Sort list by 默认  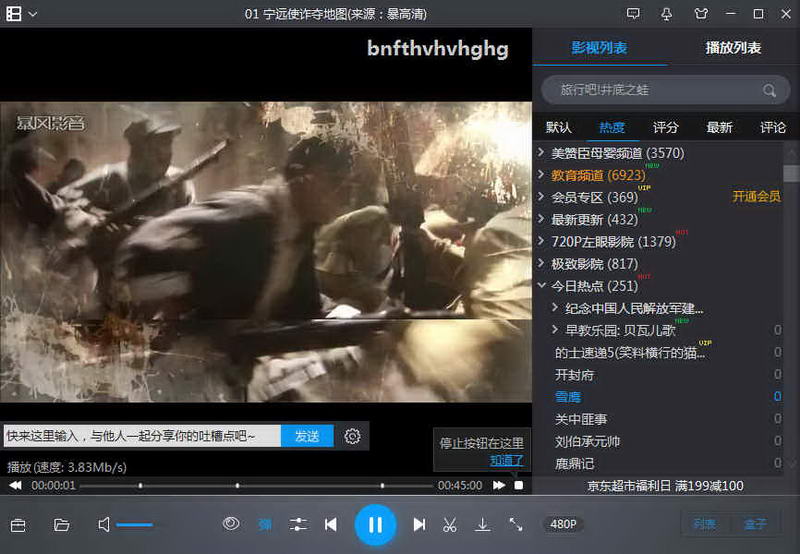tap(559, 127)
